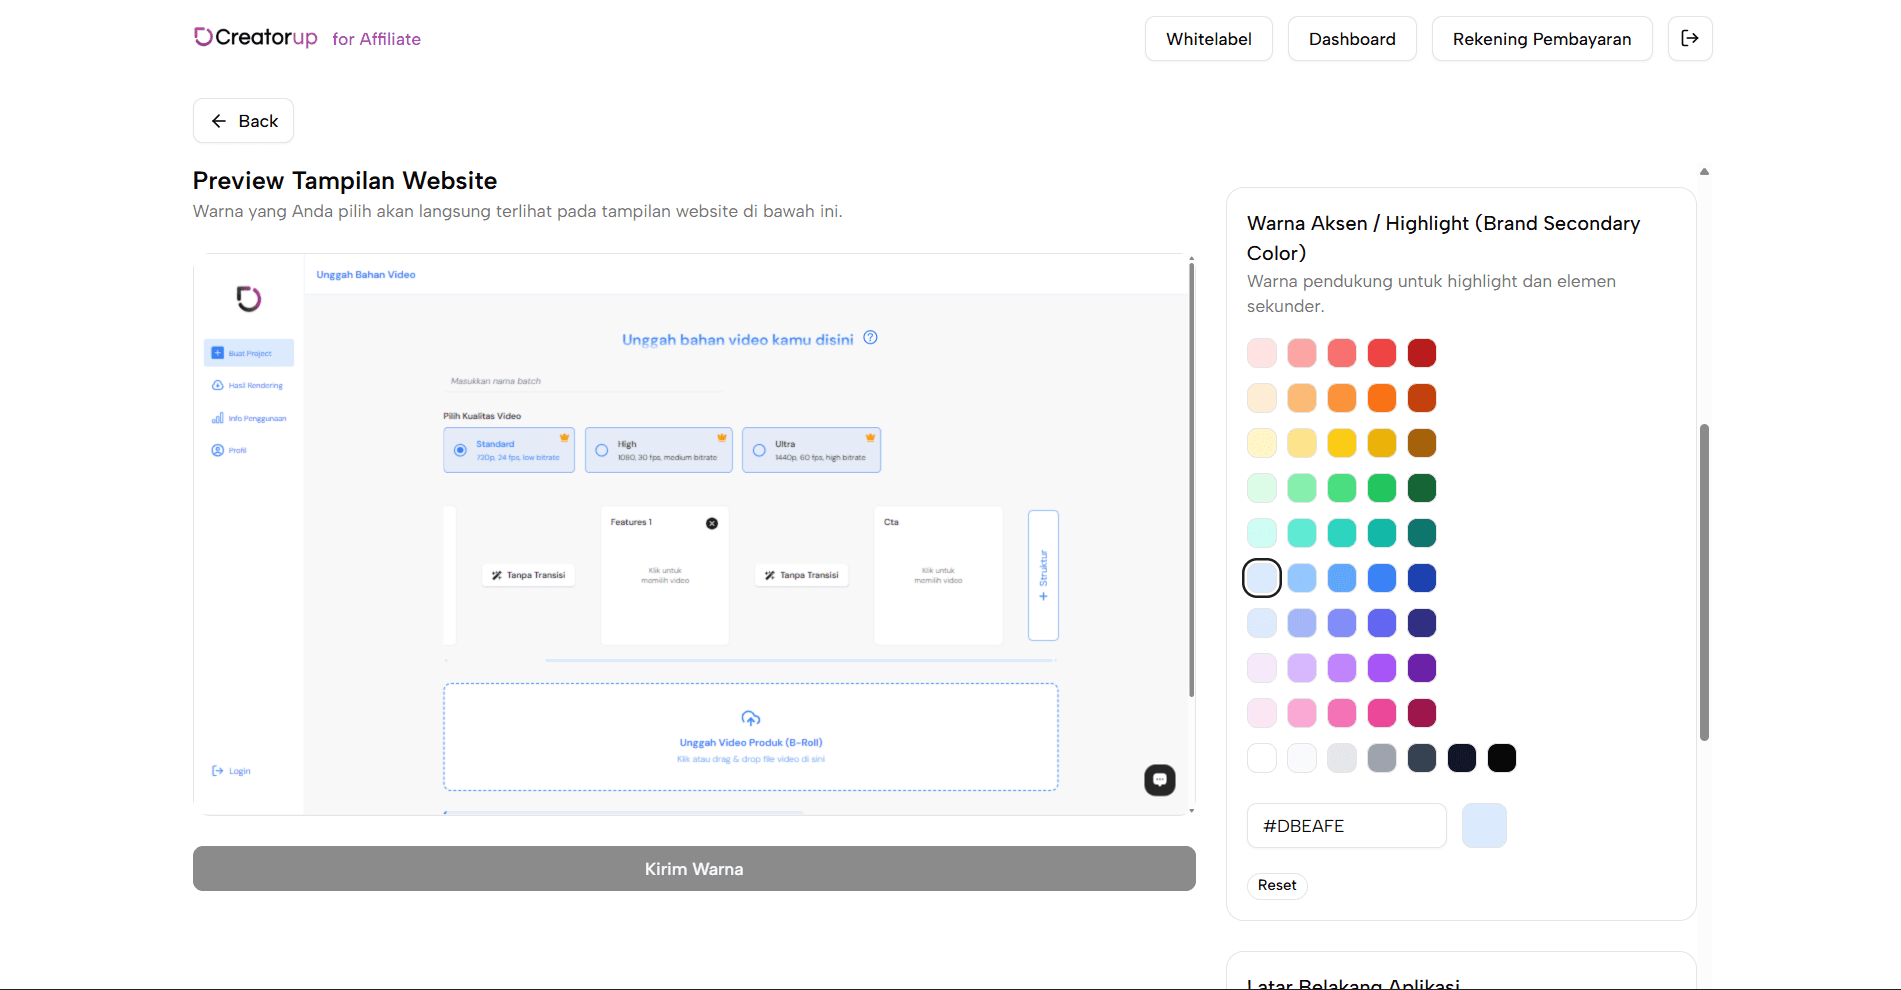Image resolution: width=1901 pixels, height=990 pixels.
Task: Close the Features 1 card with the X icon
Action: pos(712,523)
